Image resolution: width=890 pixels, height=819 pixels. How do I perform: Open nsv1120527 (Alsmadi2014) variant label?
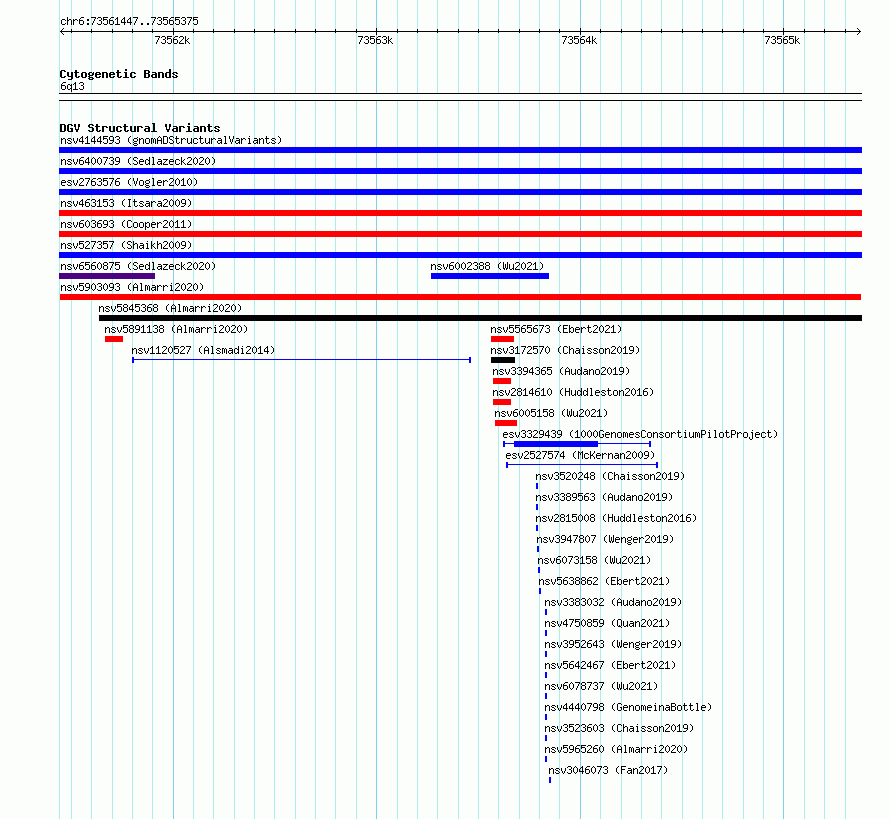pyautogui.click(x=203, y=350)
